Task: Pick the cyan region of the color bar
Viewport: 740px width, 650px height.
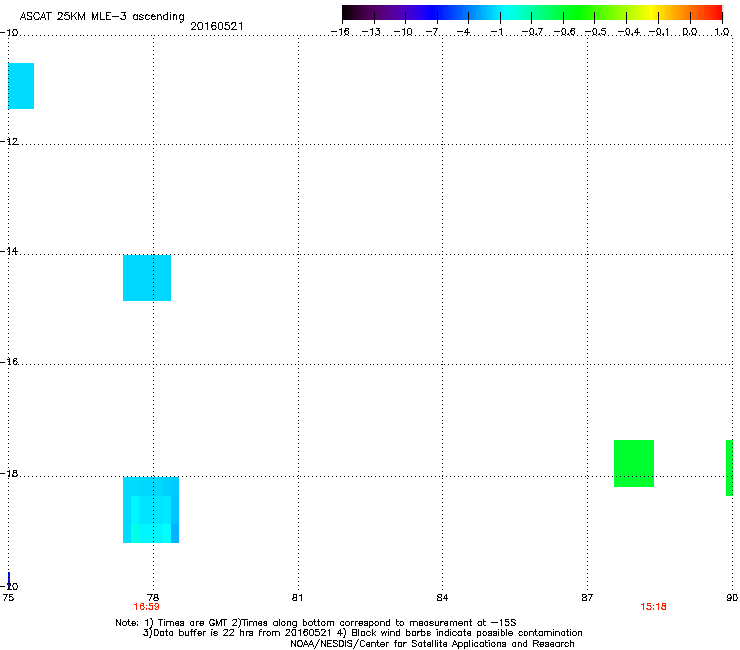Action: tap(507, 12)
